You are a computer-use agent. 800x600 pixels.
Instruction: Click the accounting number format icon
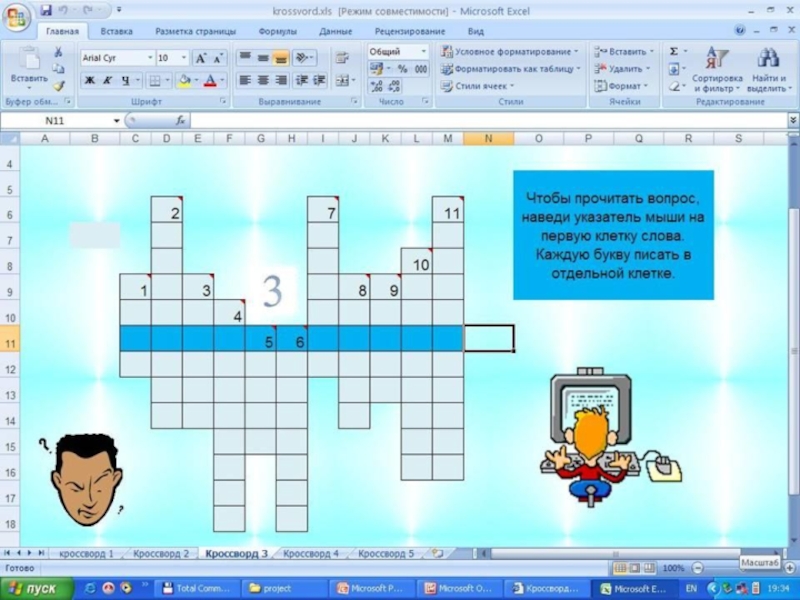[x=377, y=69]
